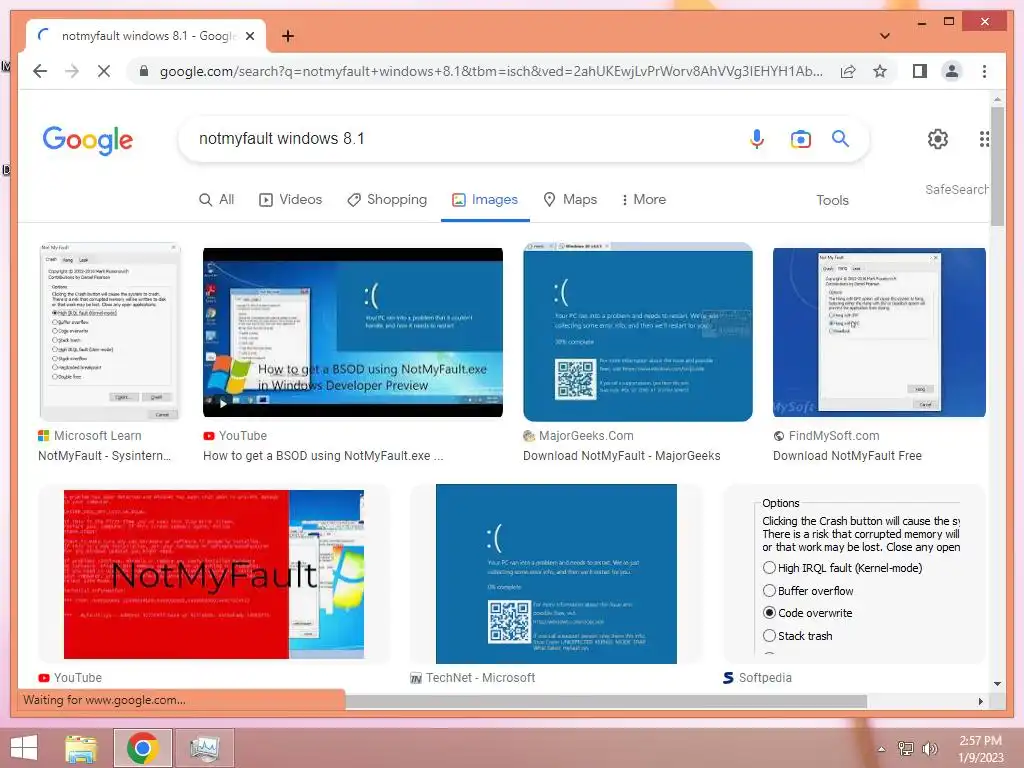Open Chrome profile avatar

pos(952,71)
